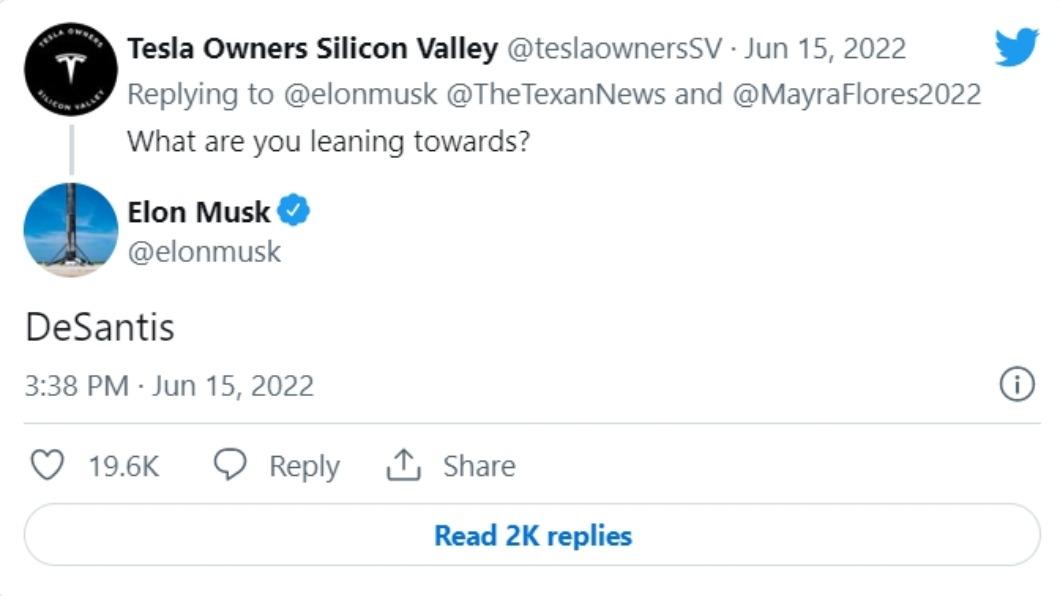Open Tesla Owners Silicon Valley avatar

coord(71,69)
